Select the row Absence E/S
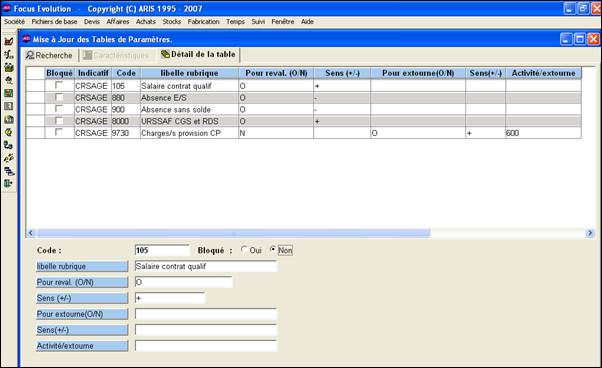Viewport: 602px width, 368px height. tap(303, 97)
